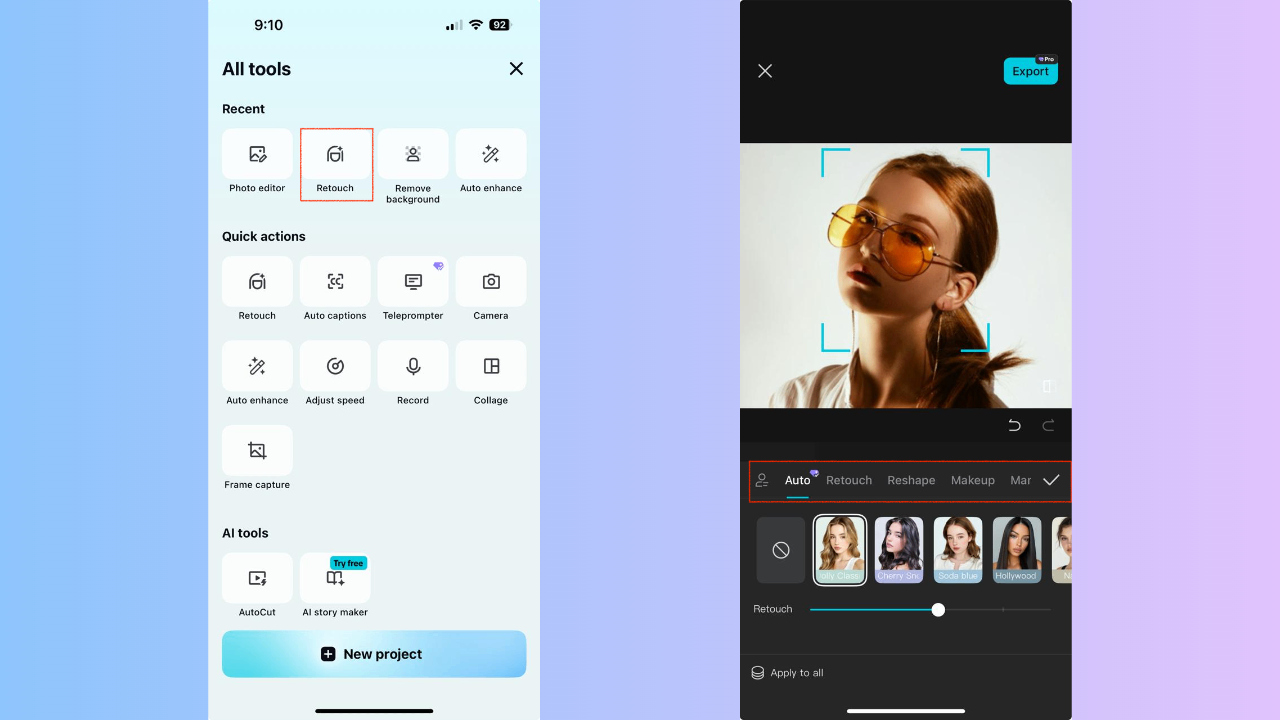Switch to the Makeup tab
Screen dimensions: 1280x720
pyautogui.click(x=973, y=480)
